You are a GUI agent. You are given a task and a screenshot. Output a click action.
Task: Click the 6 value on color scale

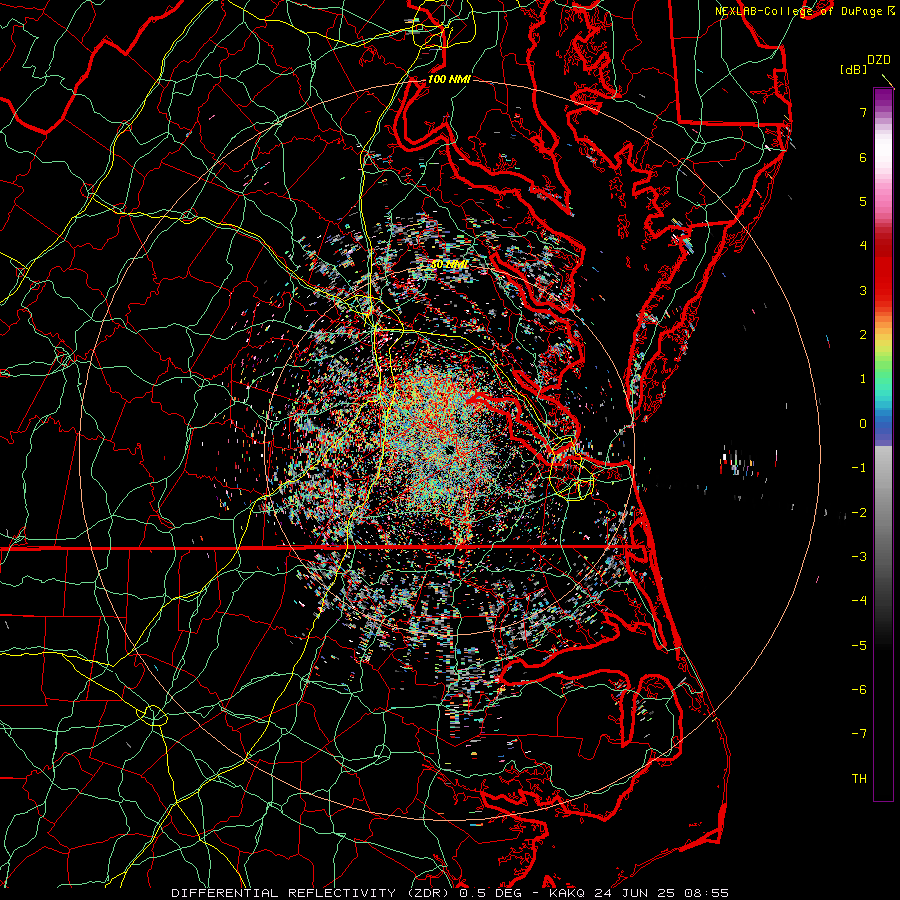pos(863,157)
